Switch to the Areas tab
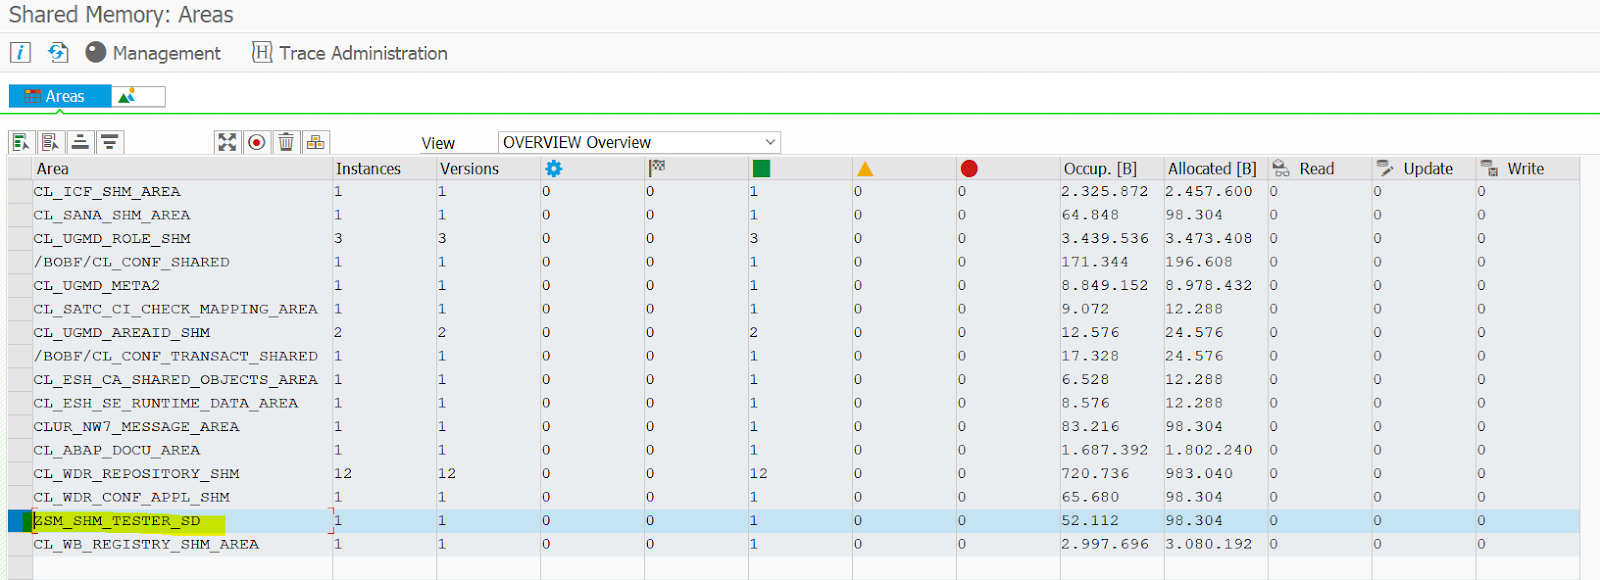 tap(60, 96)
